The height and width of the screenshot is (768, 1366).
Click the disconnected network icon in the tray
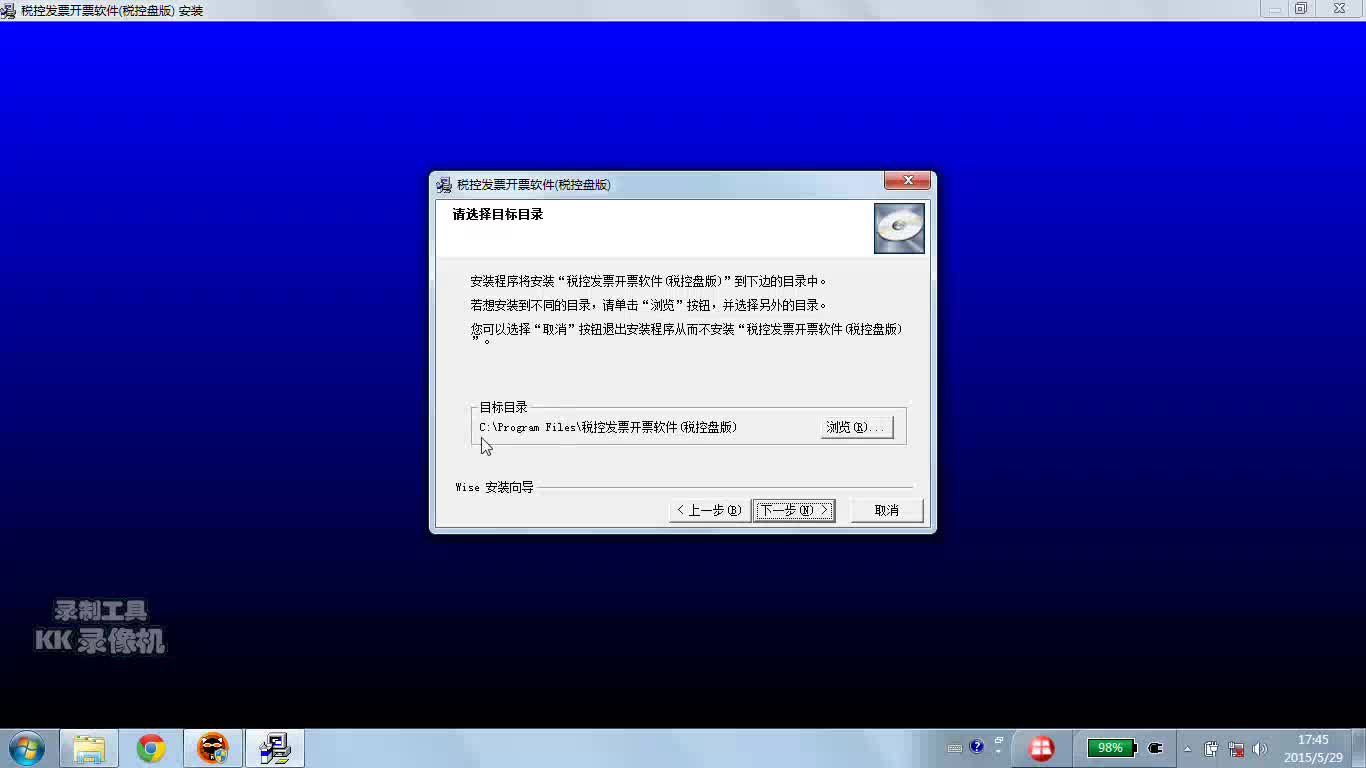1235,748
